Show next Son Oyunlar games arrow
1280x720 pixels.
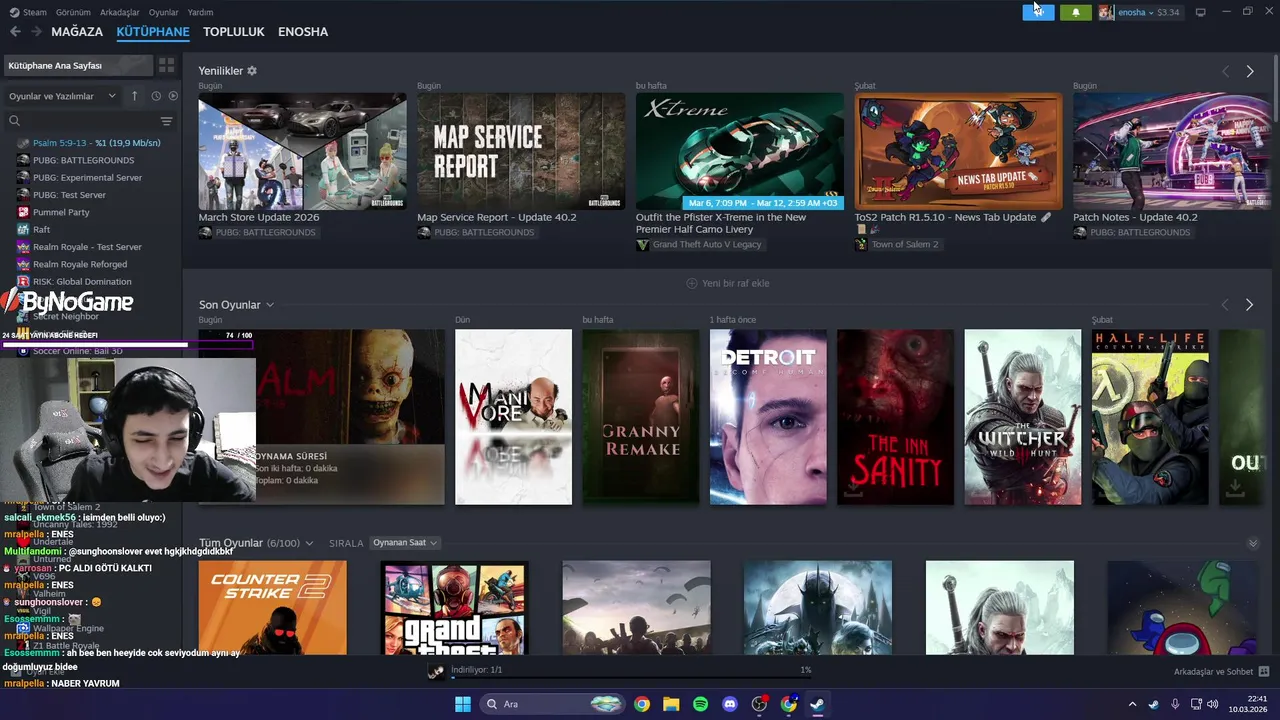pyautogui.click(x=1249, y=304)
